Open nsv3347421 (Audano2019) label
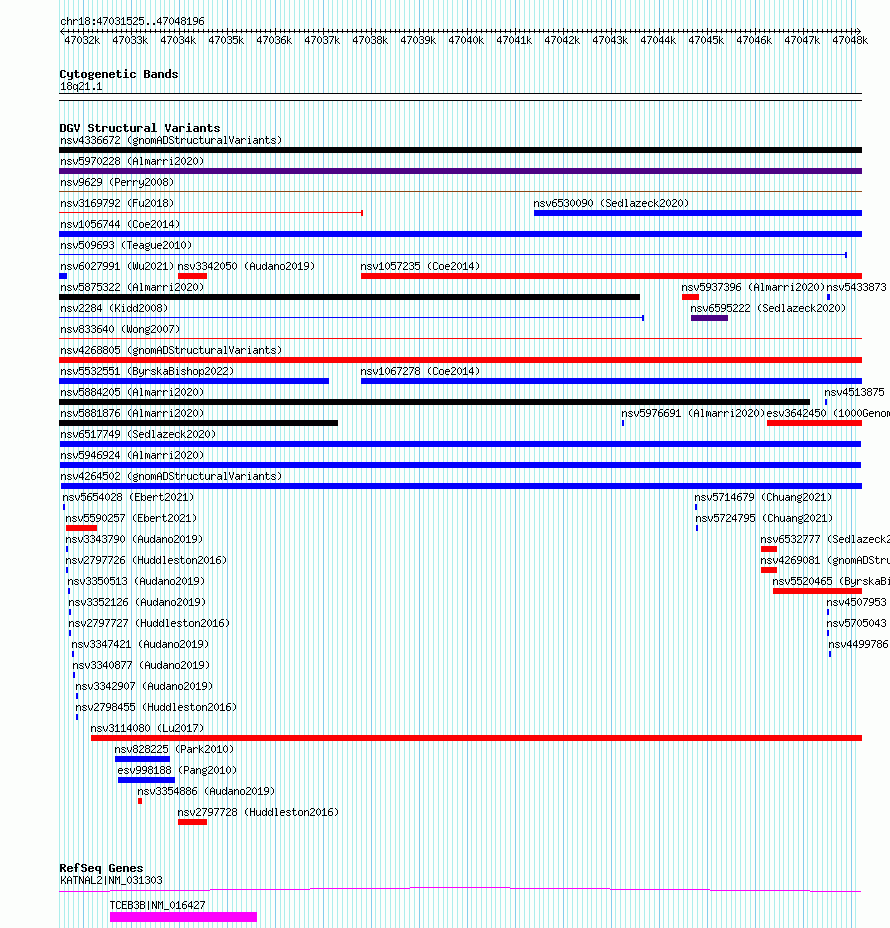Screen dimensions: 890x928 pyautogui.click(x=140, y=645)
